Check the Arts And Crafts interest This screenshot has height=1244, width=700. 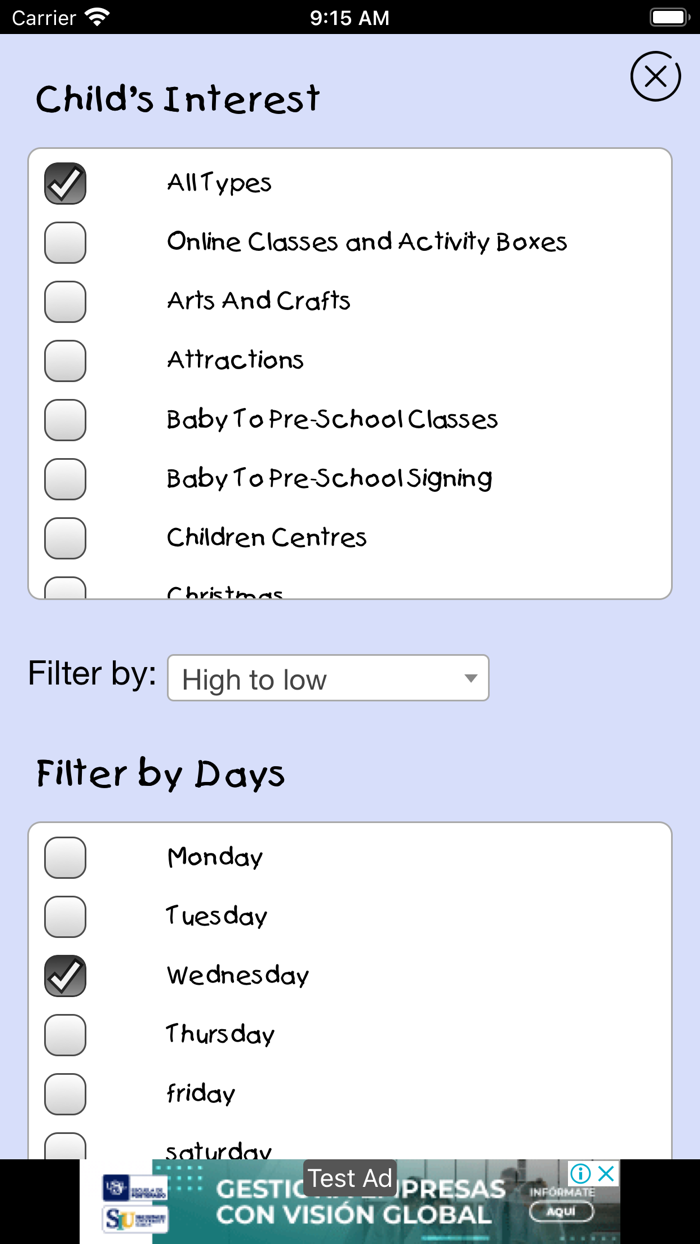(64, 301)
